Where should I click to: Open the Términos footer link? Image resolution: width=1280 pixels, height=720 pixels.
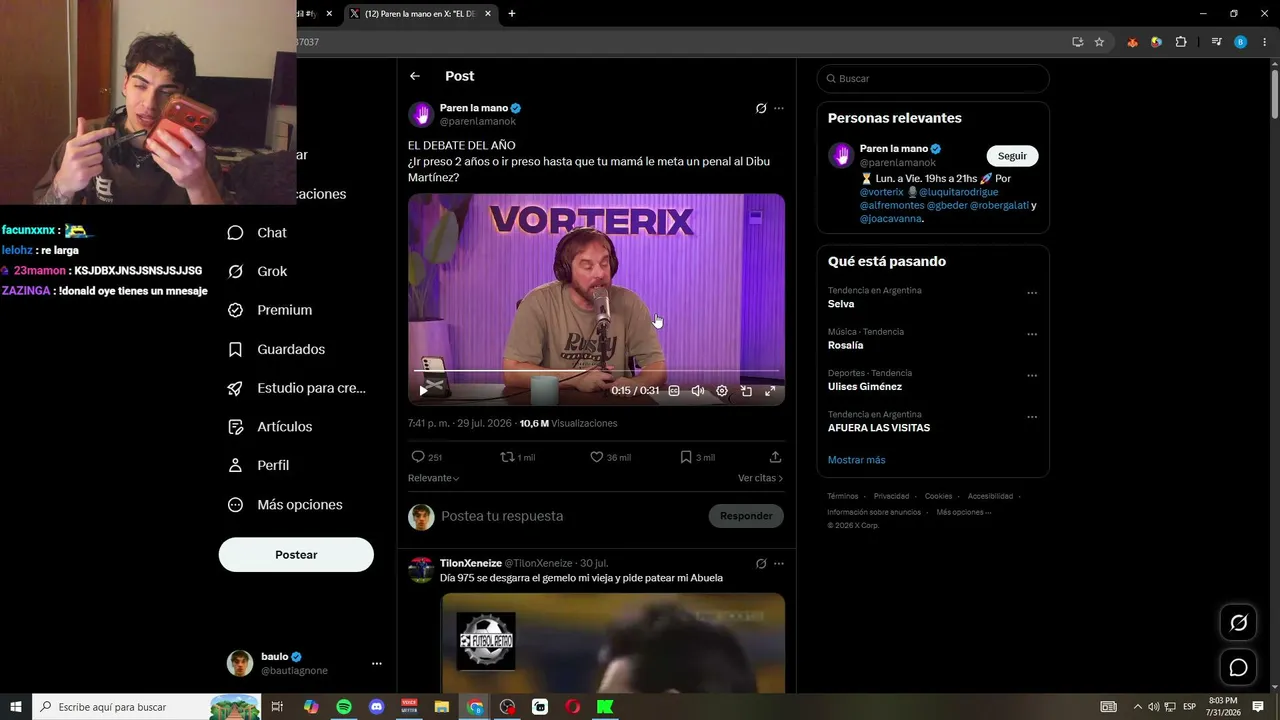tap(842, 496)
